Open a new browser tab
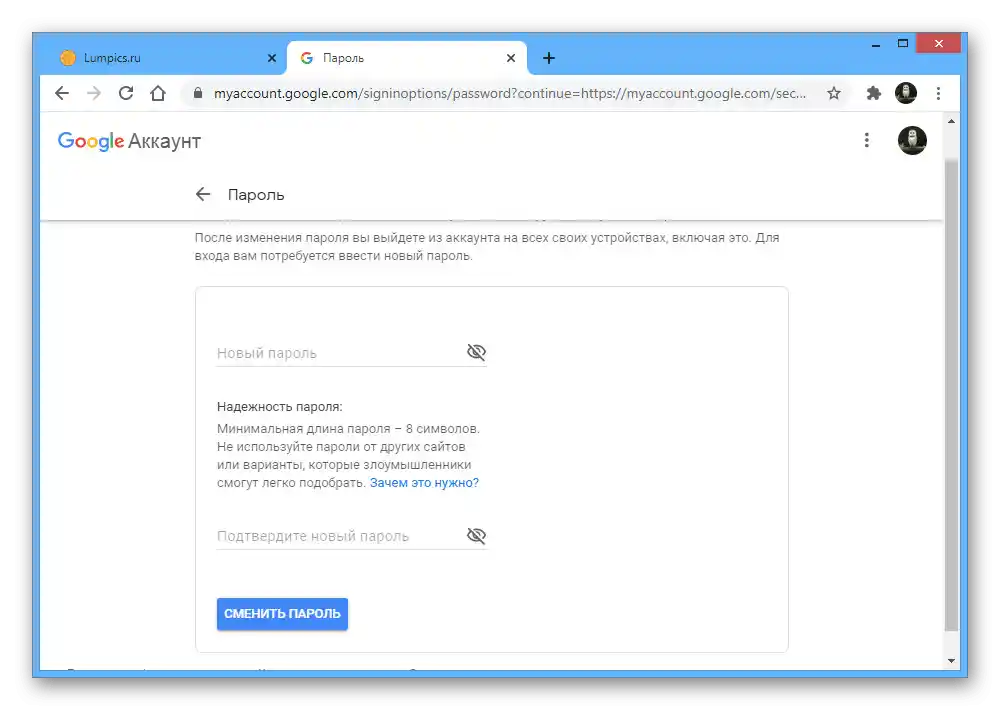 548,58
